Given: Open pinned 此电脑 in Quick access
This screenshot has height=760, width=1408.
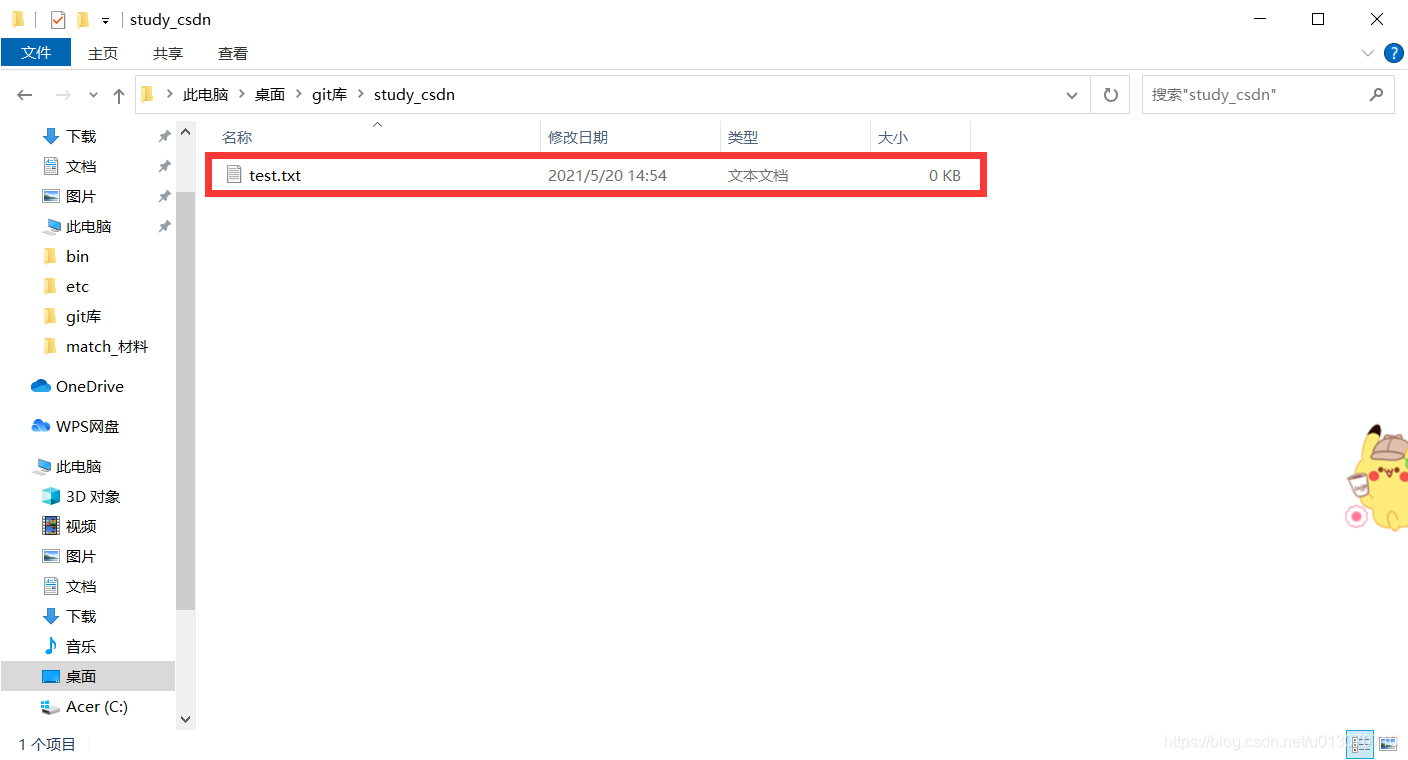Looking at the screenshot, I should pos(88,226).
